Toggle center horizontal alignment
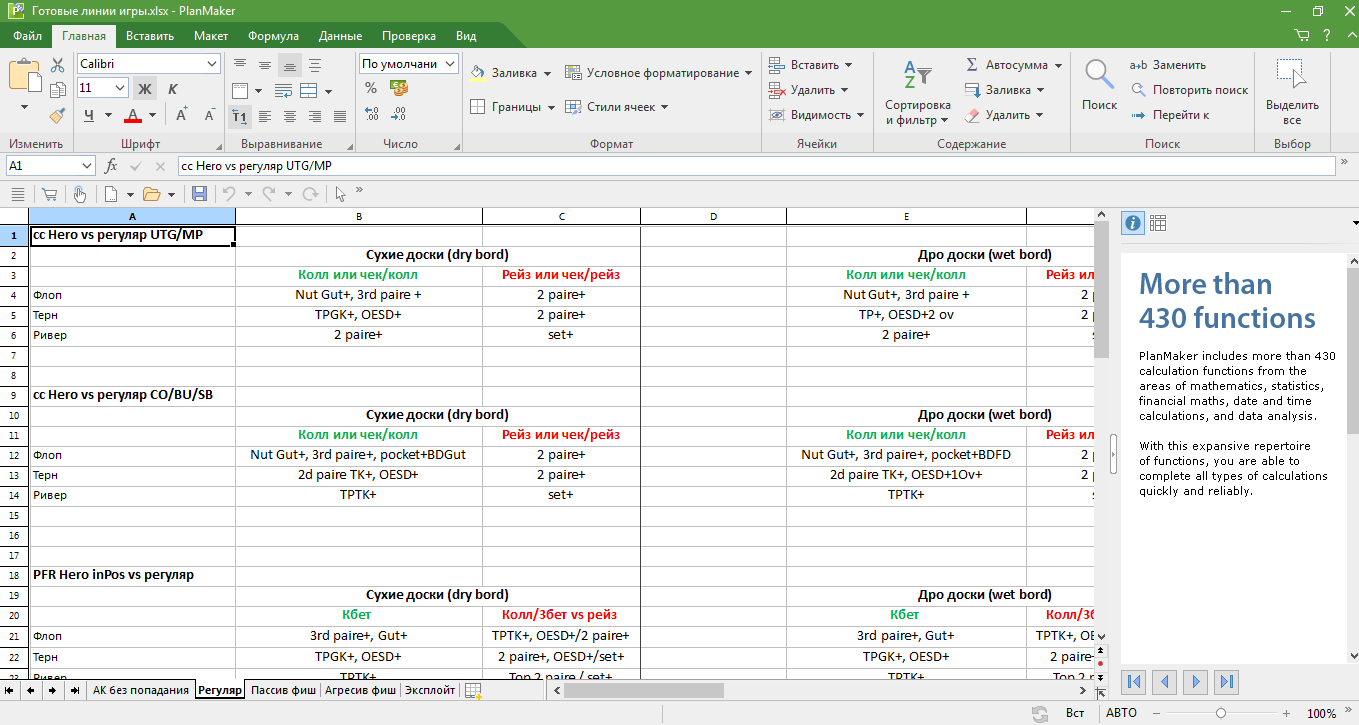Screen dimensions: 1359x725 (290, 116)
